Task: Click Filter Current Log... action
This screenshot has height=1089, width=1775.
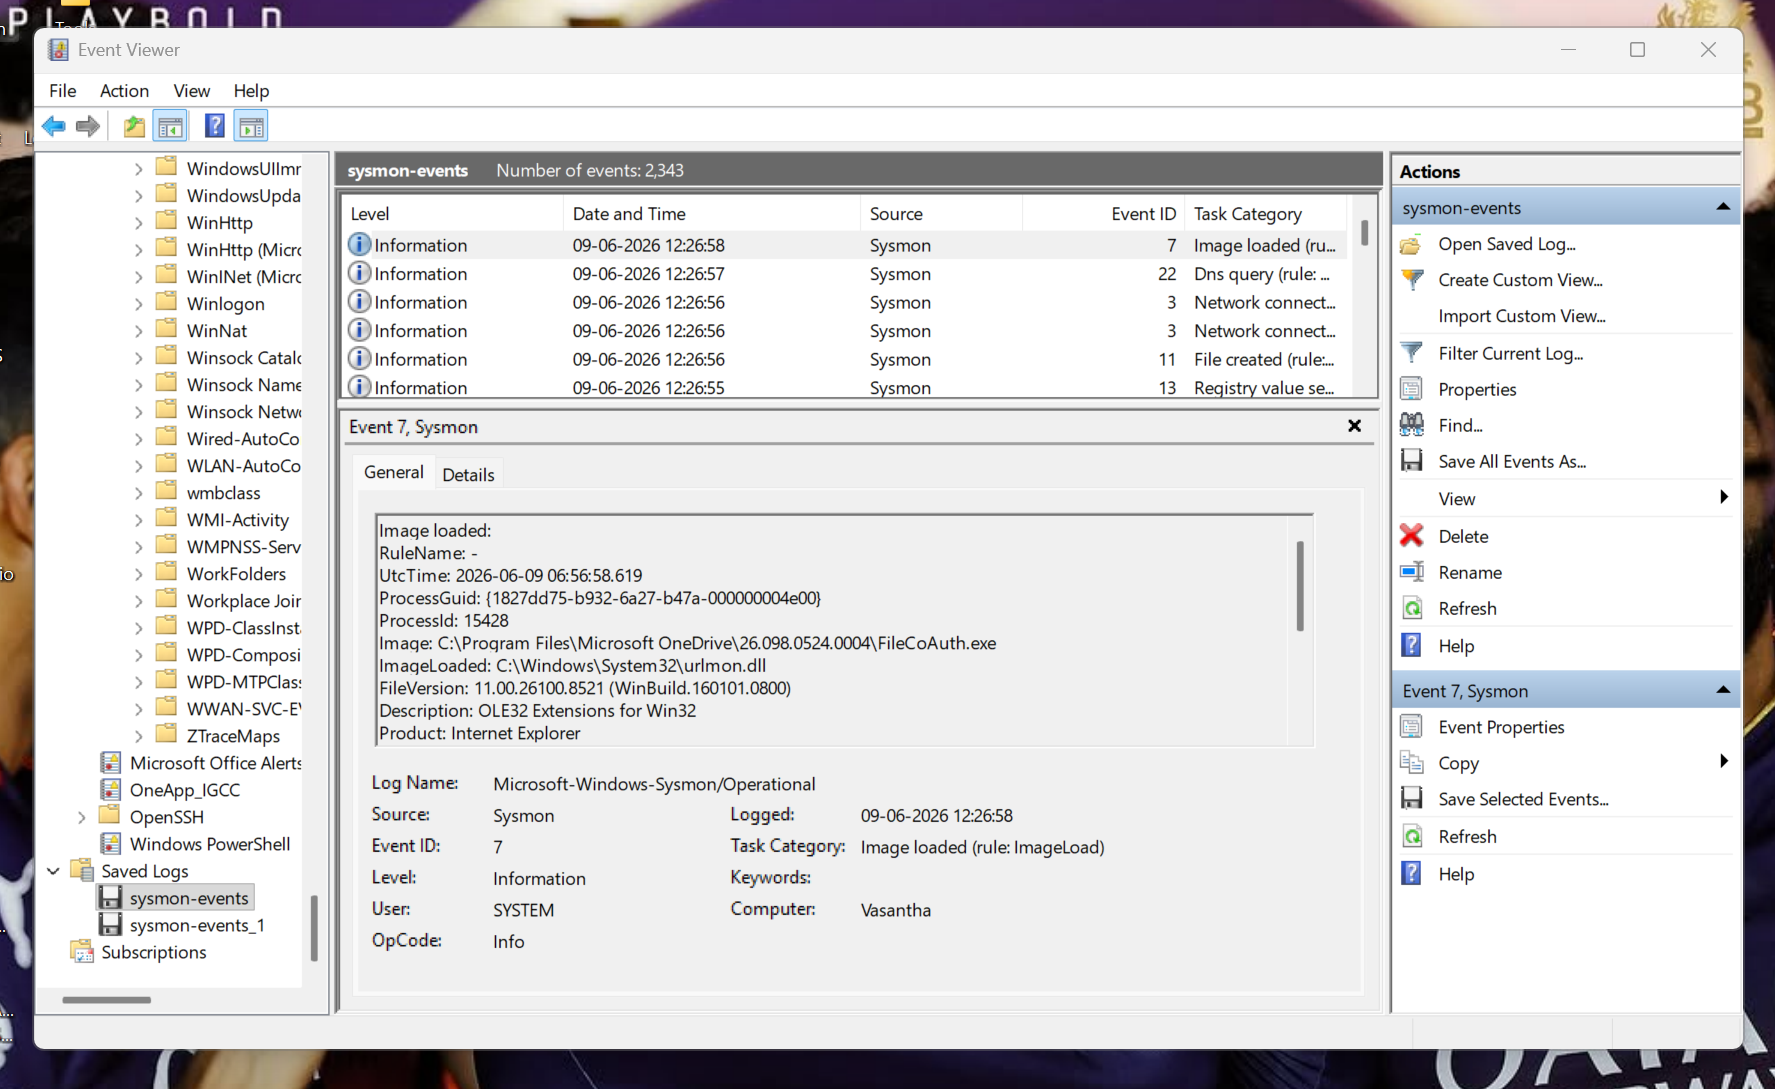Action: [1510, 353]
